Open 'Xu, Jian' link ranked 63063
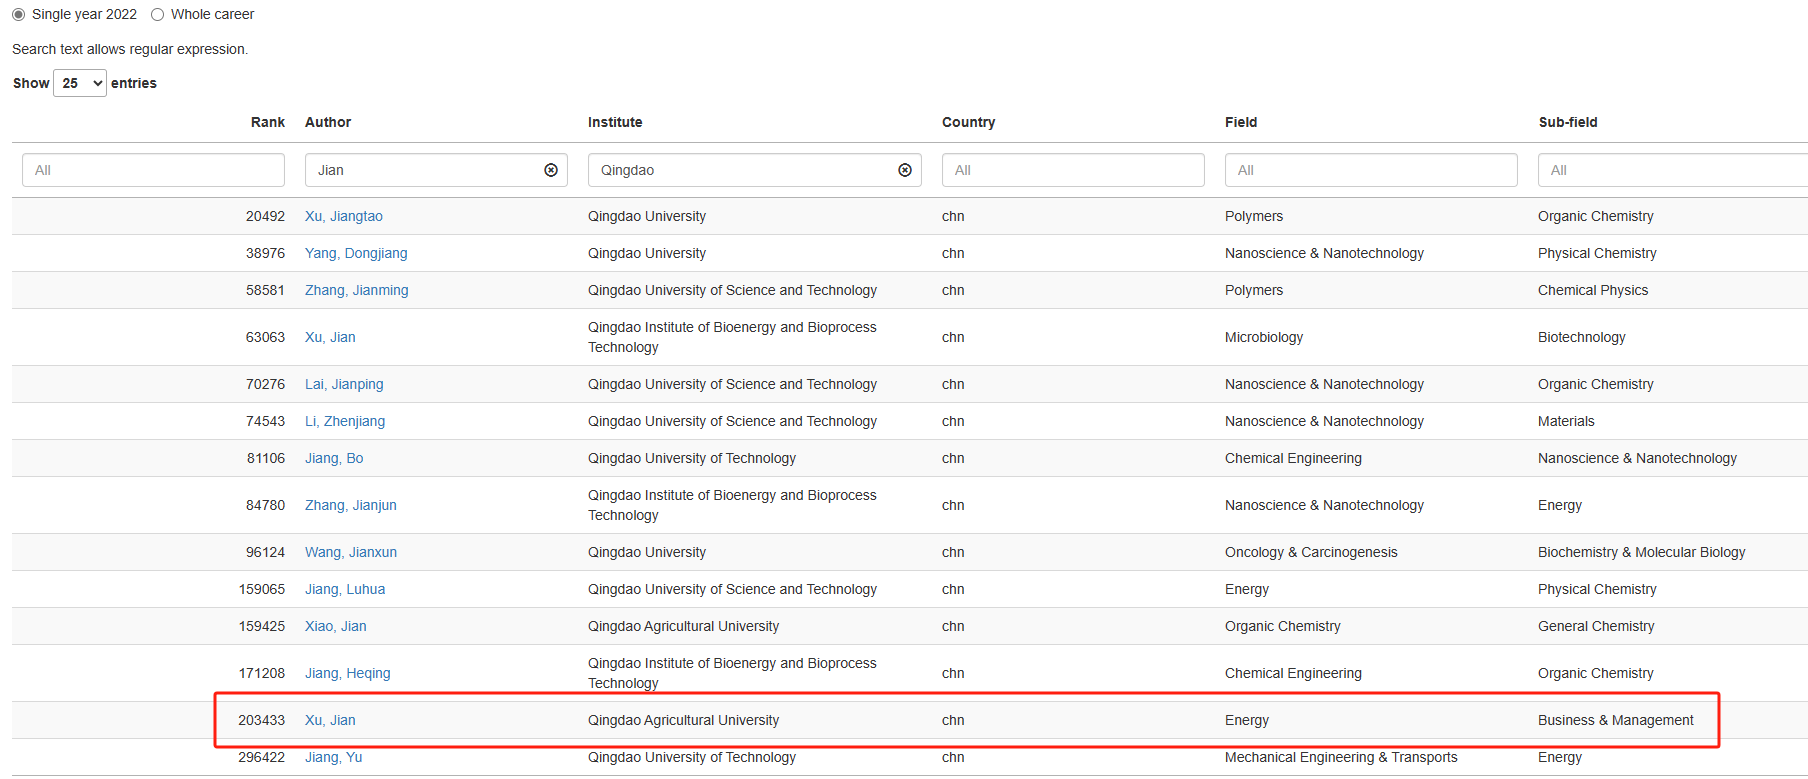 click(x=330, y=337)
